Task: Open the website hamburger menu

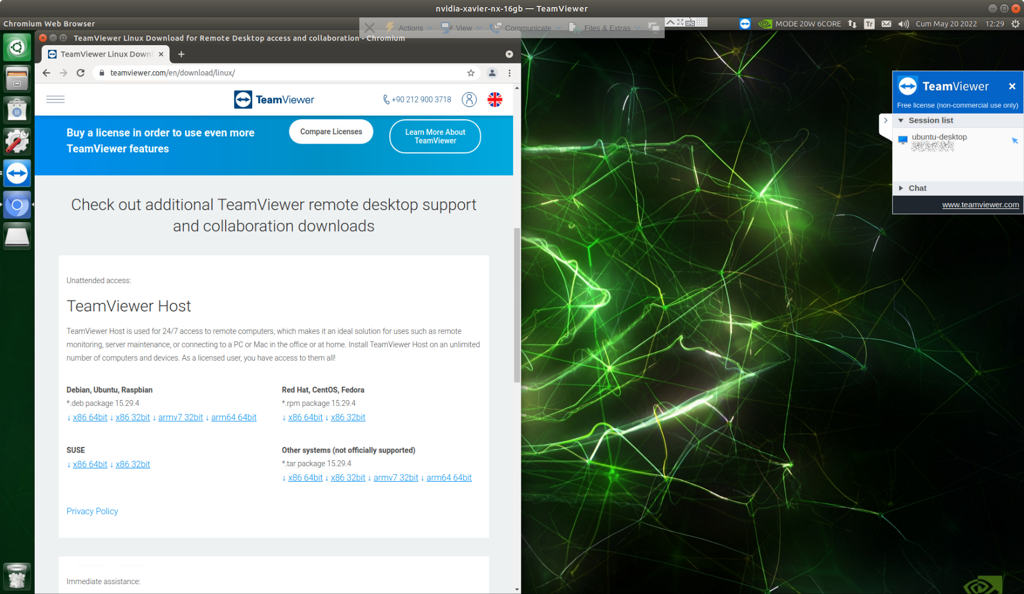Action: pyautogui.click(x=56, y=99)
